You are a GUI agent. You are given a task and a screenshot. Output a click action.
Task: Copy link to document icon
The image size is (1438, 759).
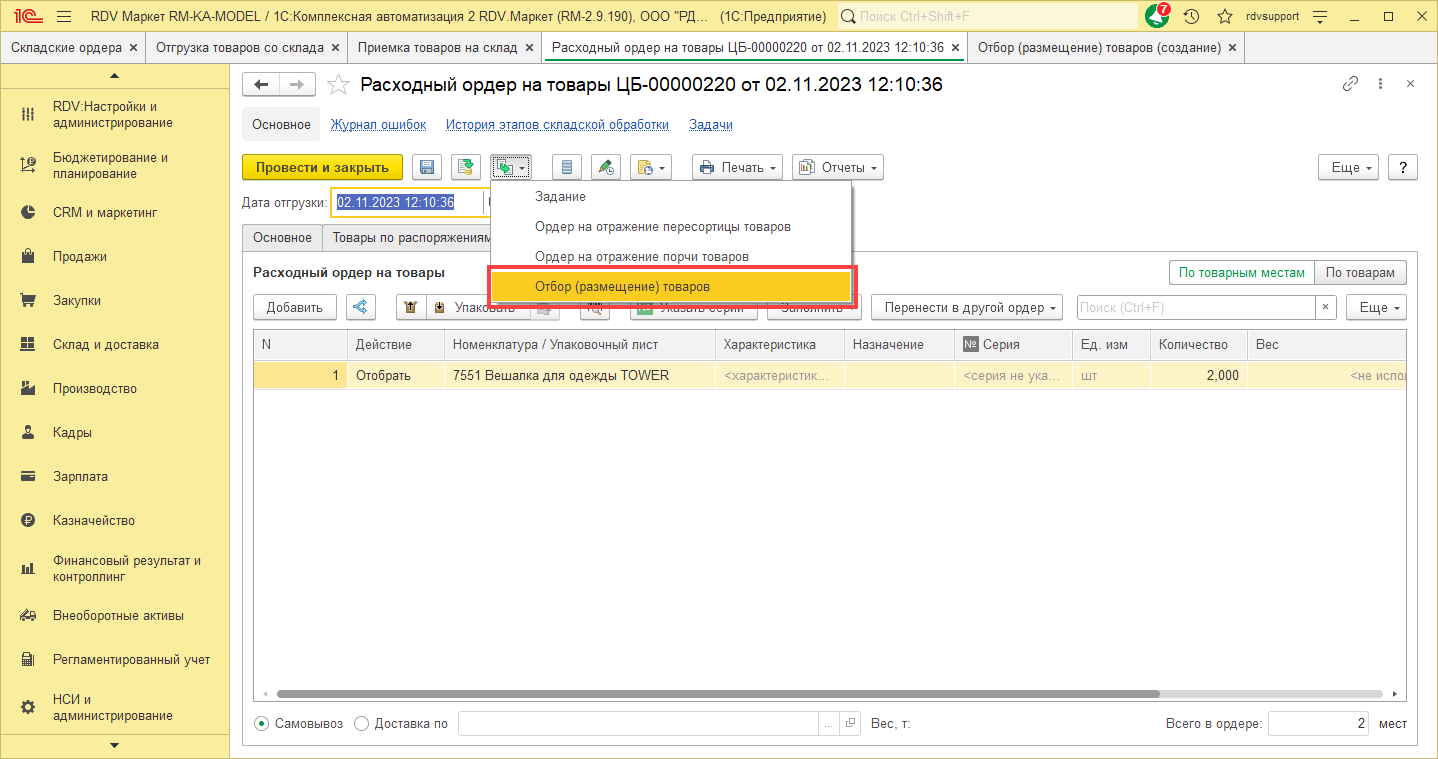point(1350,85)
